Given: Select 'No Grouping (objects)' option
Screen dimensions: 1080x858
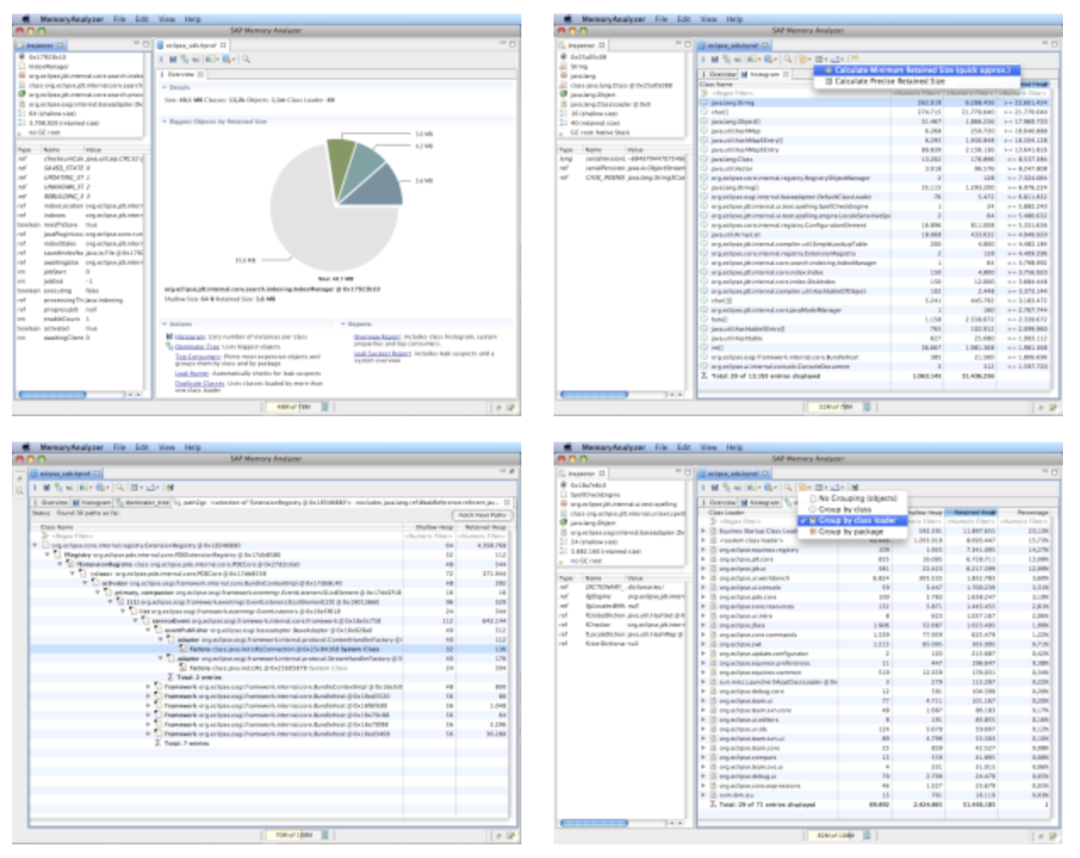Looking at the screenshot, I should point(853,498).
